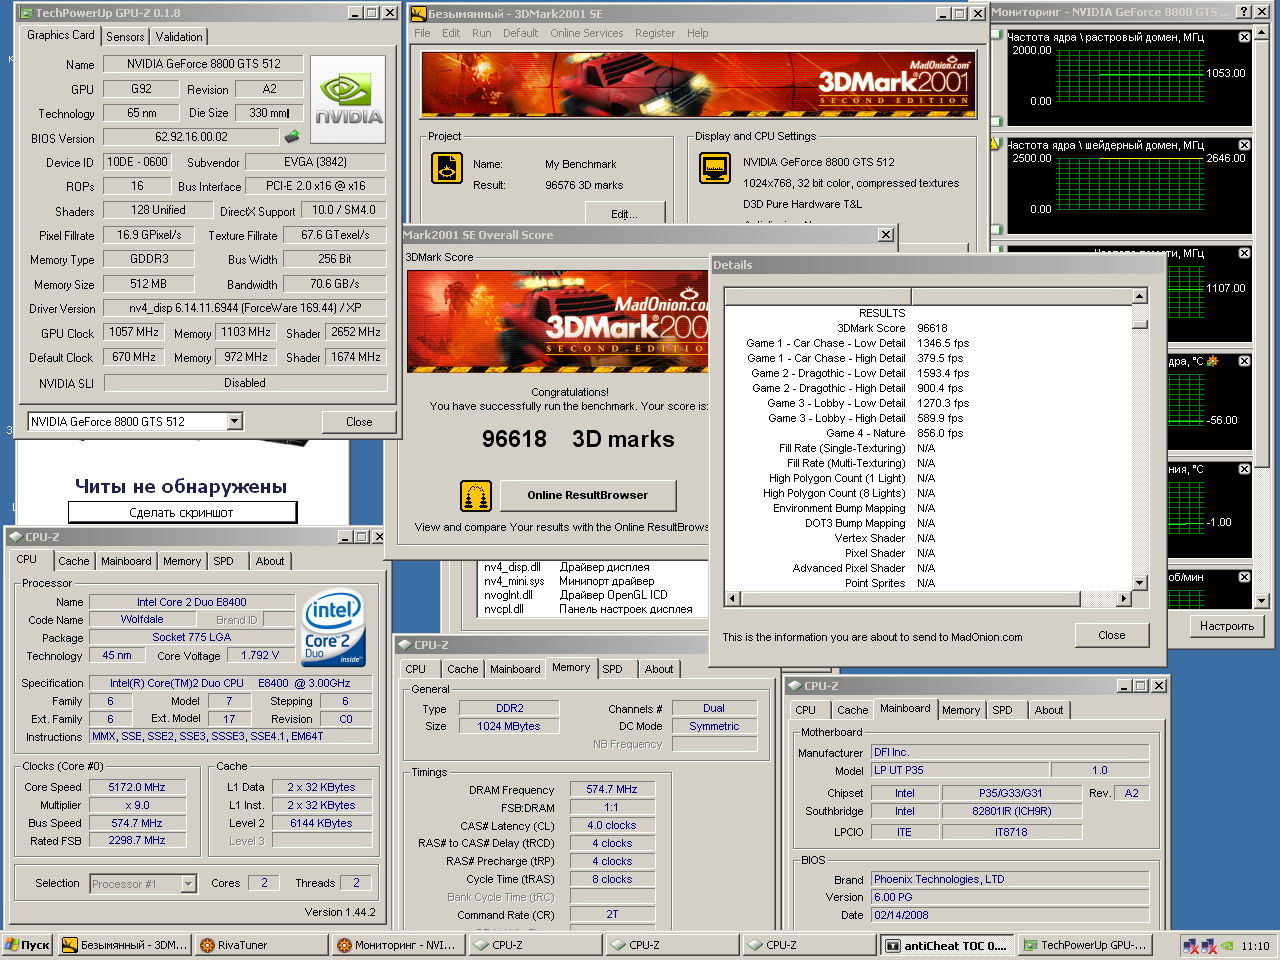
Task: Close the core temperature graph showing -56.00
Action: 1244,361
